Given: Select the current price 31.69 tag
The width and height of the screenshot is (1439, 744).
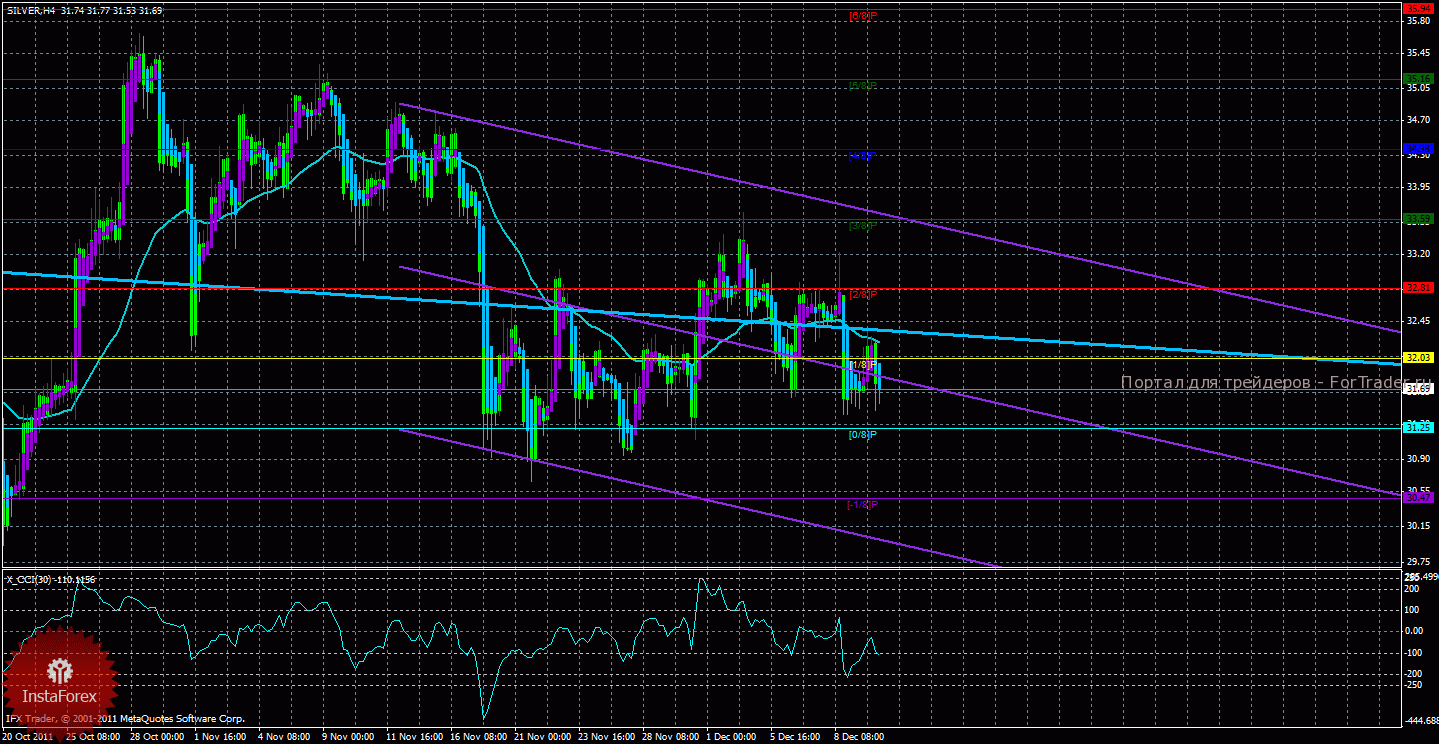Looking at the screenshot, I should click(x=1418, y=388).
